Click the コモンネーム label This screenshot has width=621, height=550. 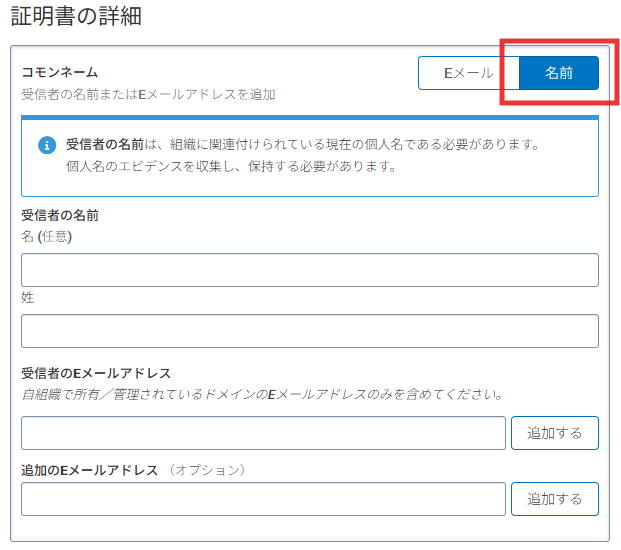click(x=60, y=72)
